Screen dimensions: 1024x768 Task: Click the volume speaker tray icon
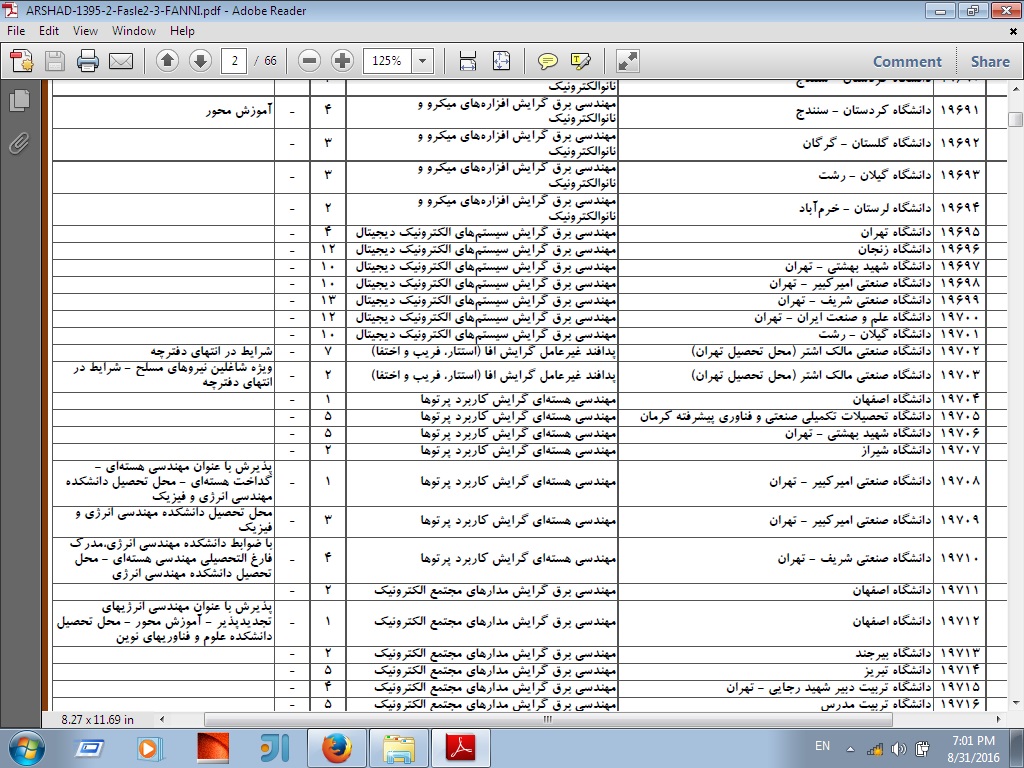coord(899,749)
